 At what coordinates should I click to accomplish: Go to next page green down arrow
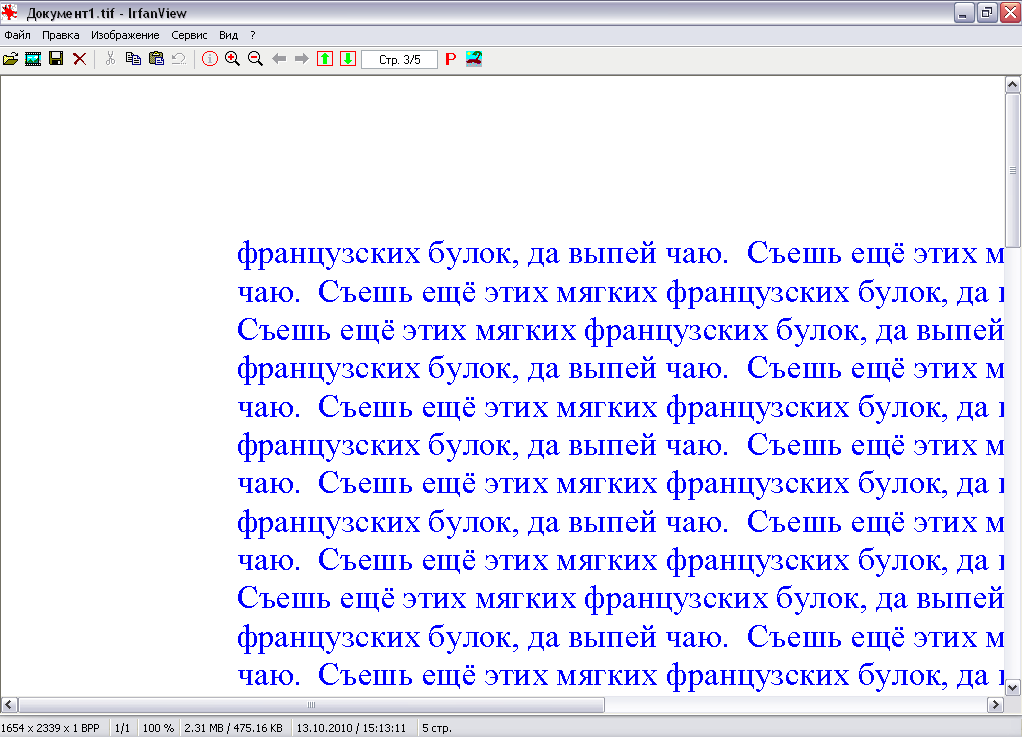[347, 60]
